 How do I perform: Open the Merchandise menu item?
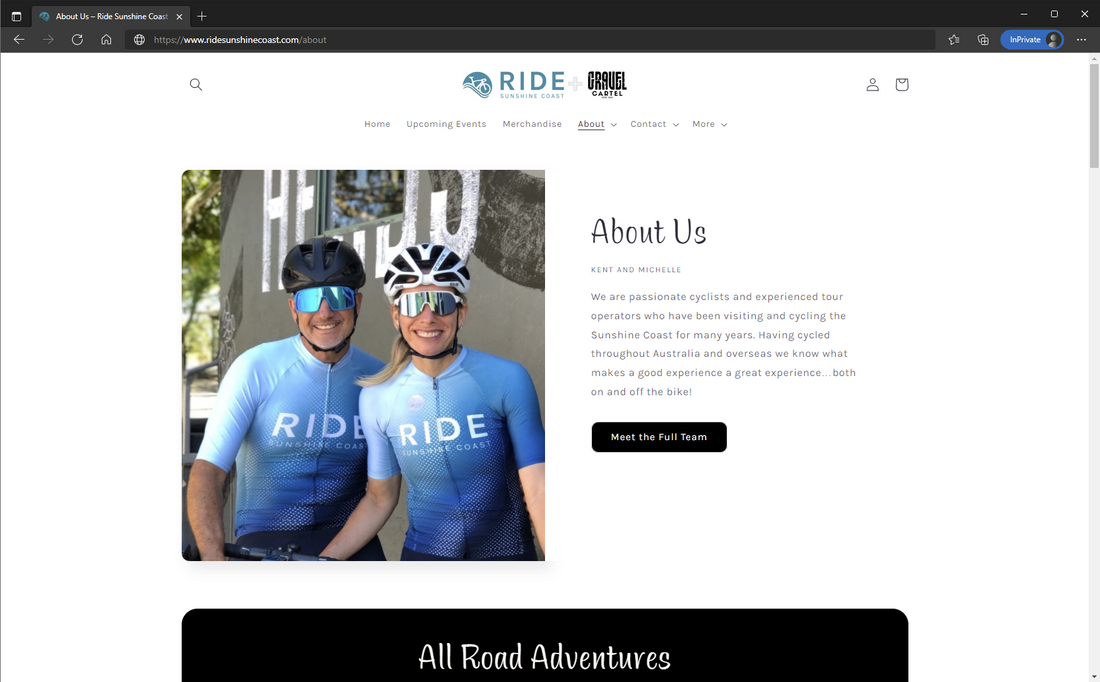point(532,124)
